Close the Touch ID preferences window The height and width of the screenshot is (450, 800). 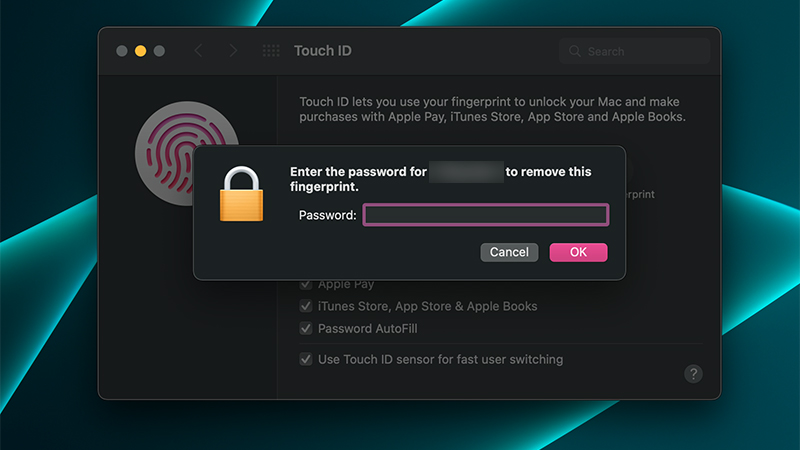pyautogui.click(x=122, y=51)
